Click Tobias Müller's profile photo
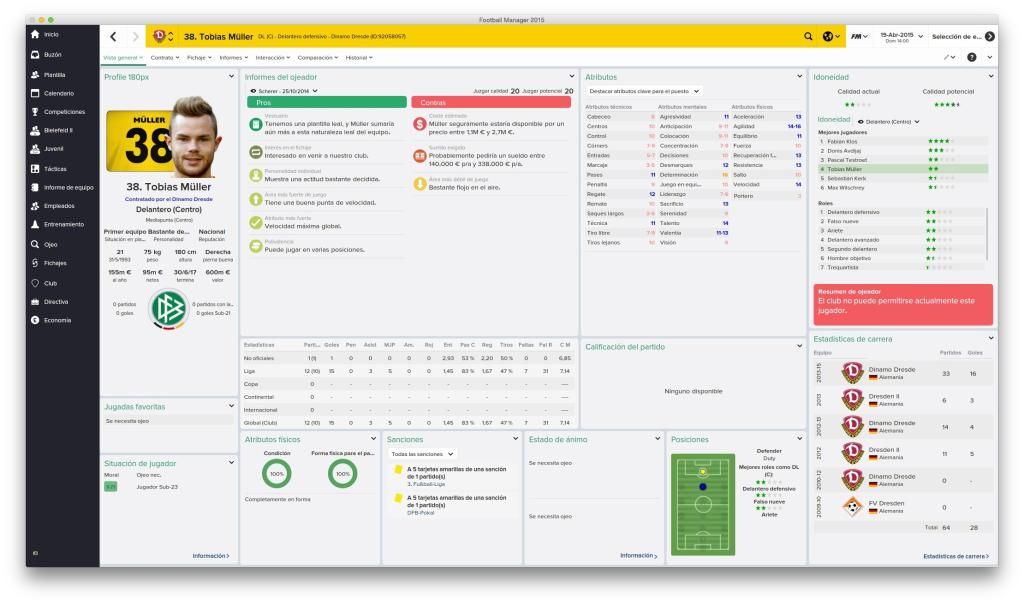Image resolution: width=1024 pixels, height=604 pixels. click(194, 136)
